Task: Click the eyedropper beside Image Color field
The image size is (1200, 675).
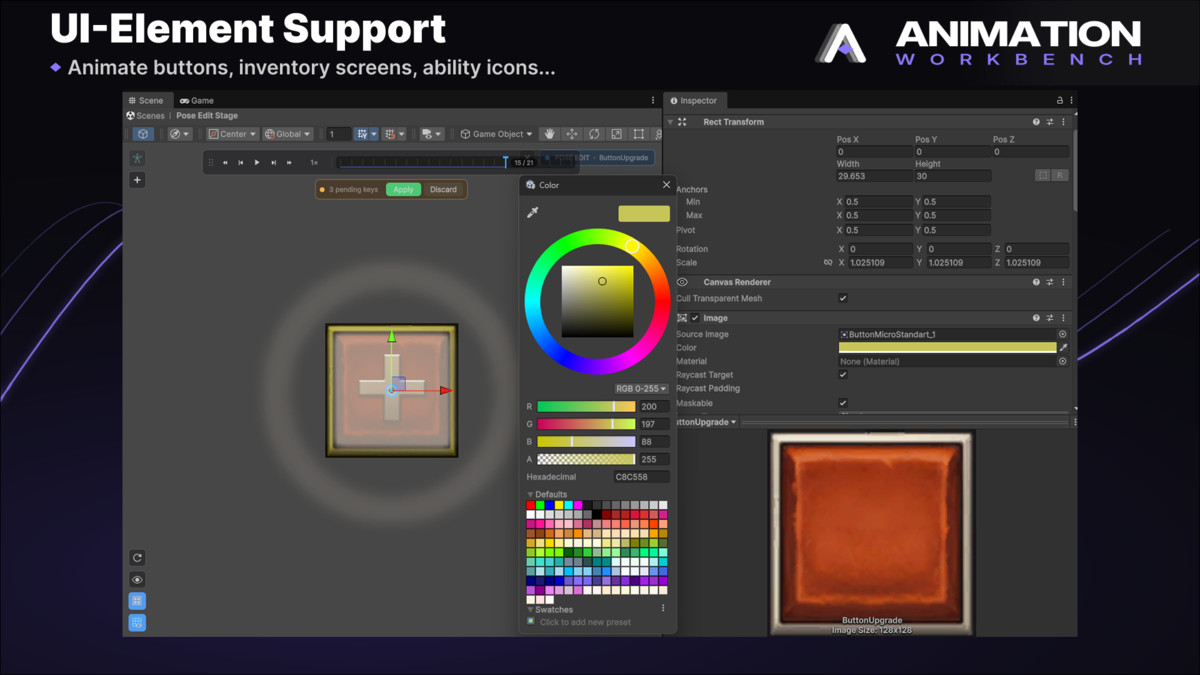Action: click(x=1064, y=348)
